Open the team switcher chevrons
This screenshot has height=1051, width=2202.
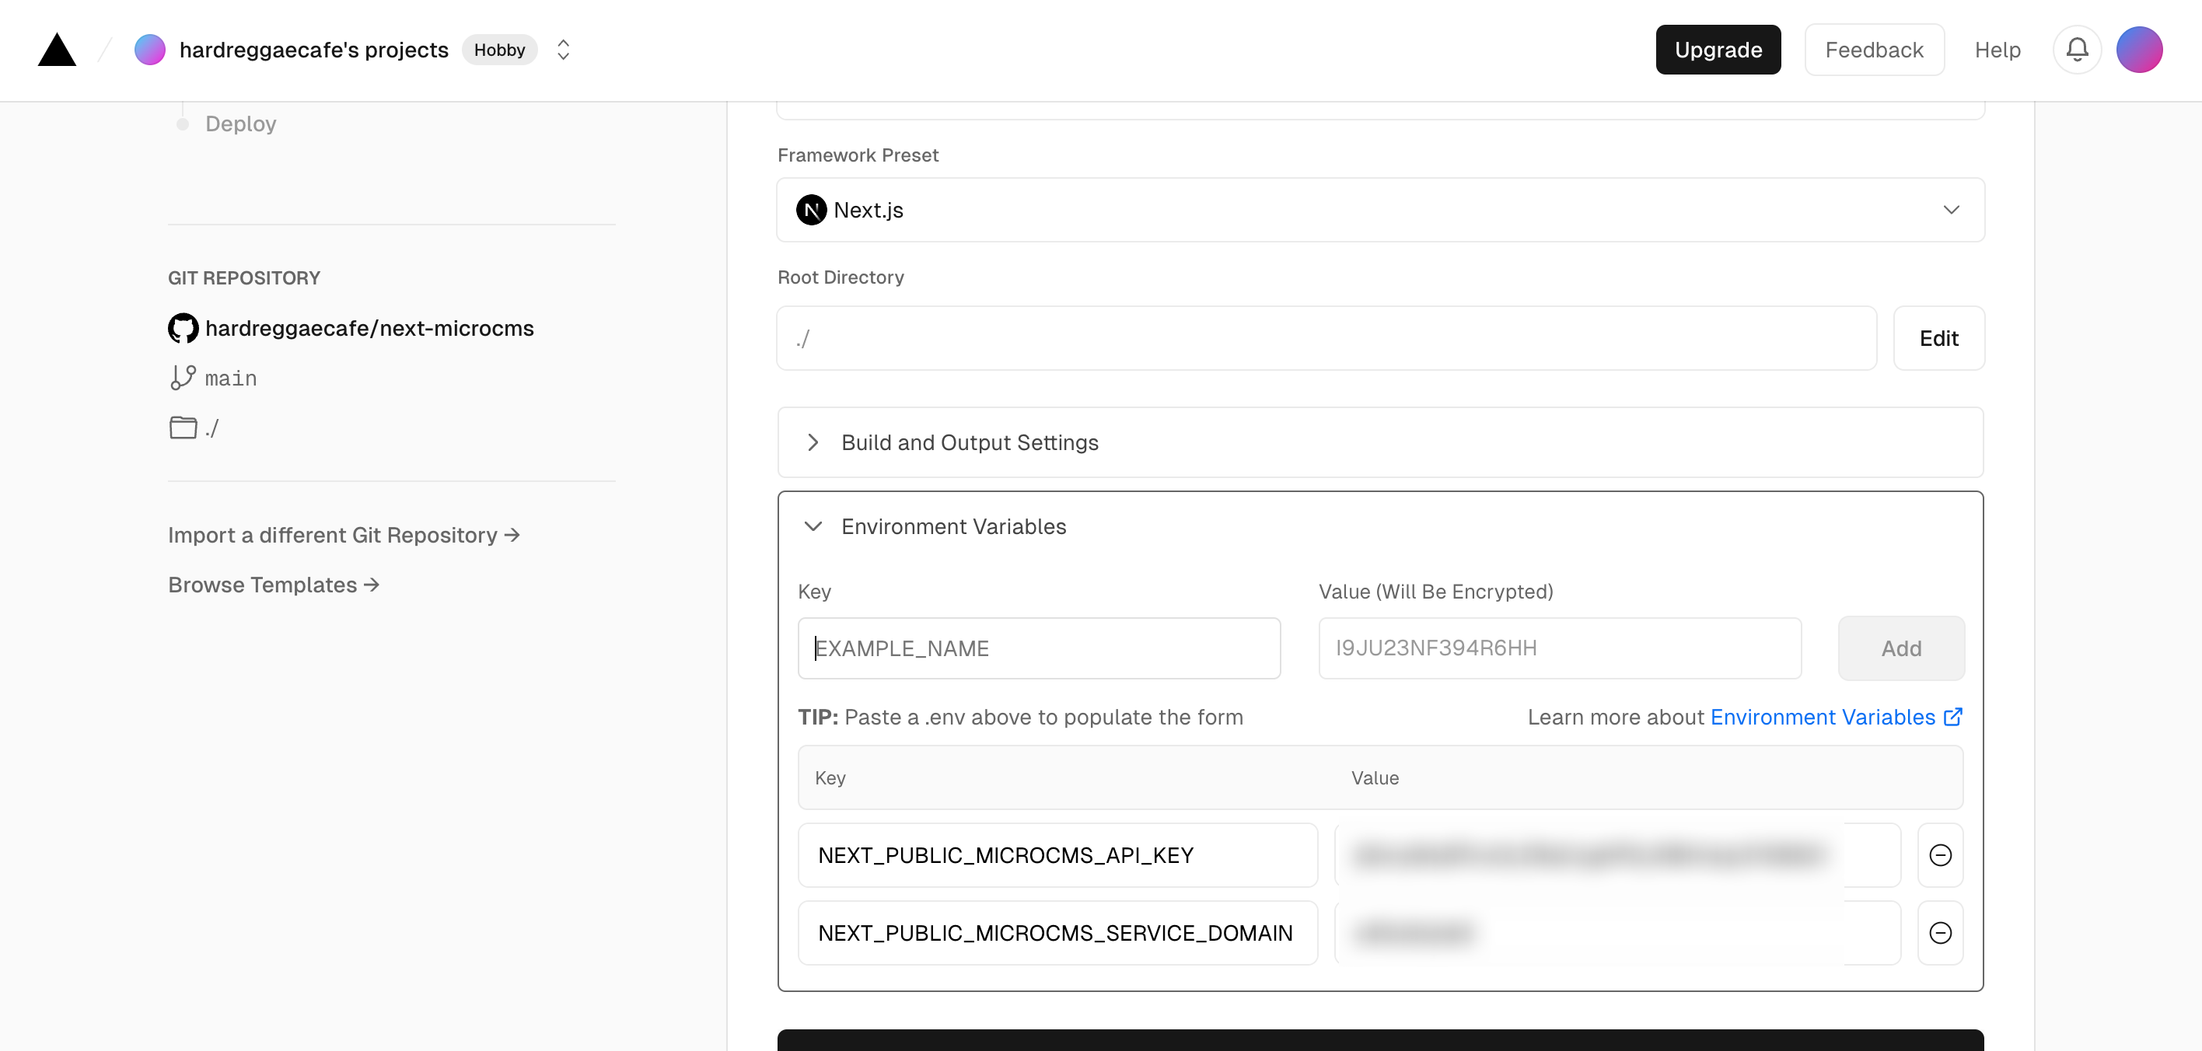[x=563, y=50]
